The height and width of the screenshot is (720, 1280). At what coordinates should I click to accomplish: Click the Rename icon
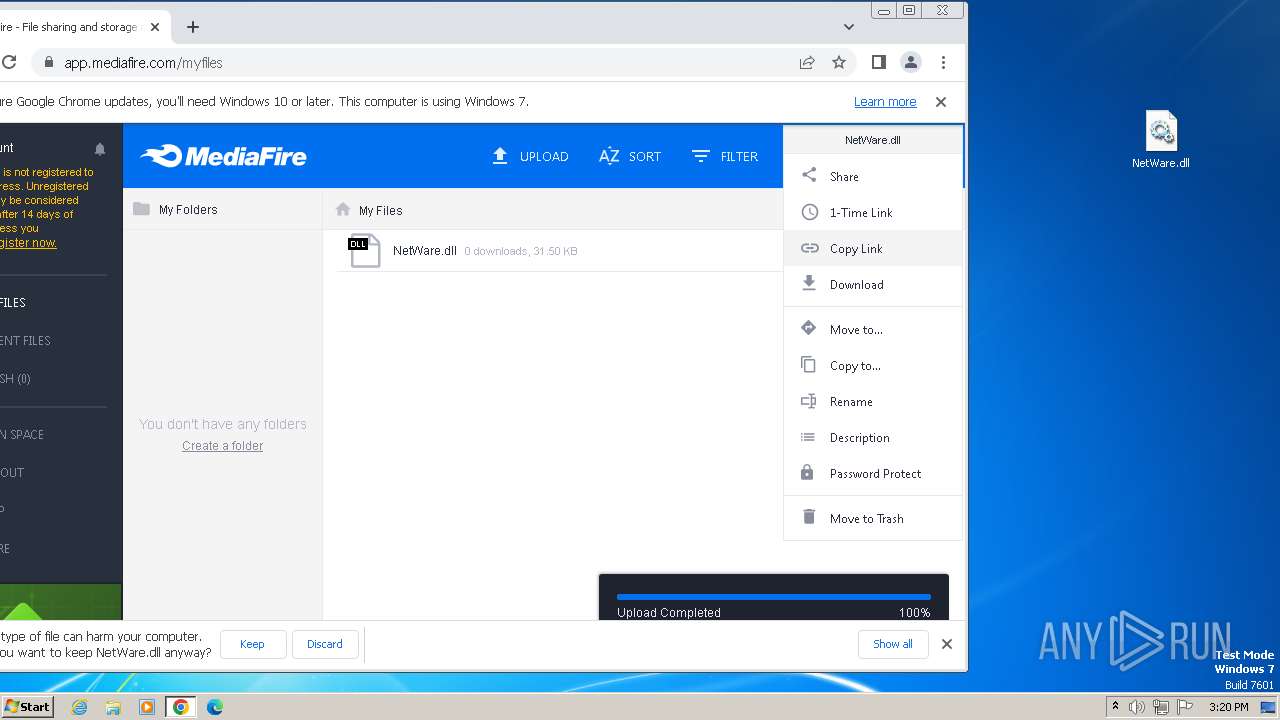pyautogui.click(x=809, y=401)
